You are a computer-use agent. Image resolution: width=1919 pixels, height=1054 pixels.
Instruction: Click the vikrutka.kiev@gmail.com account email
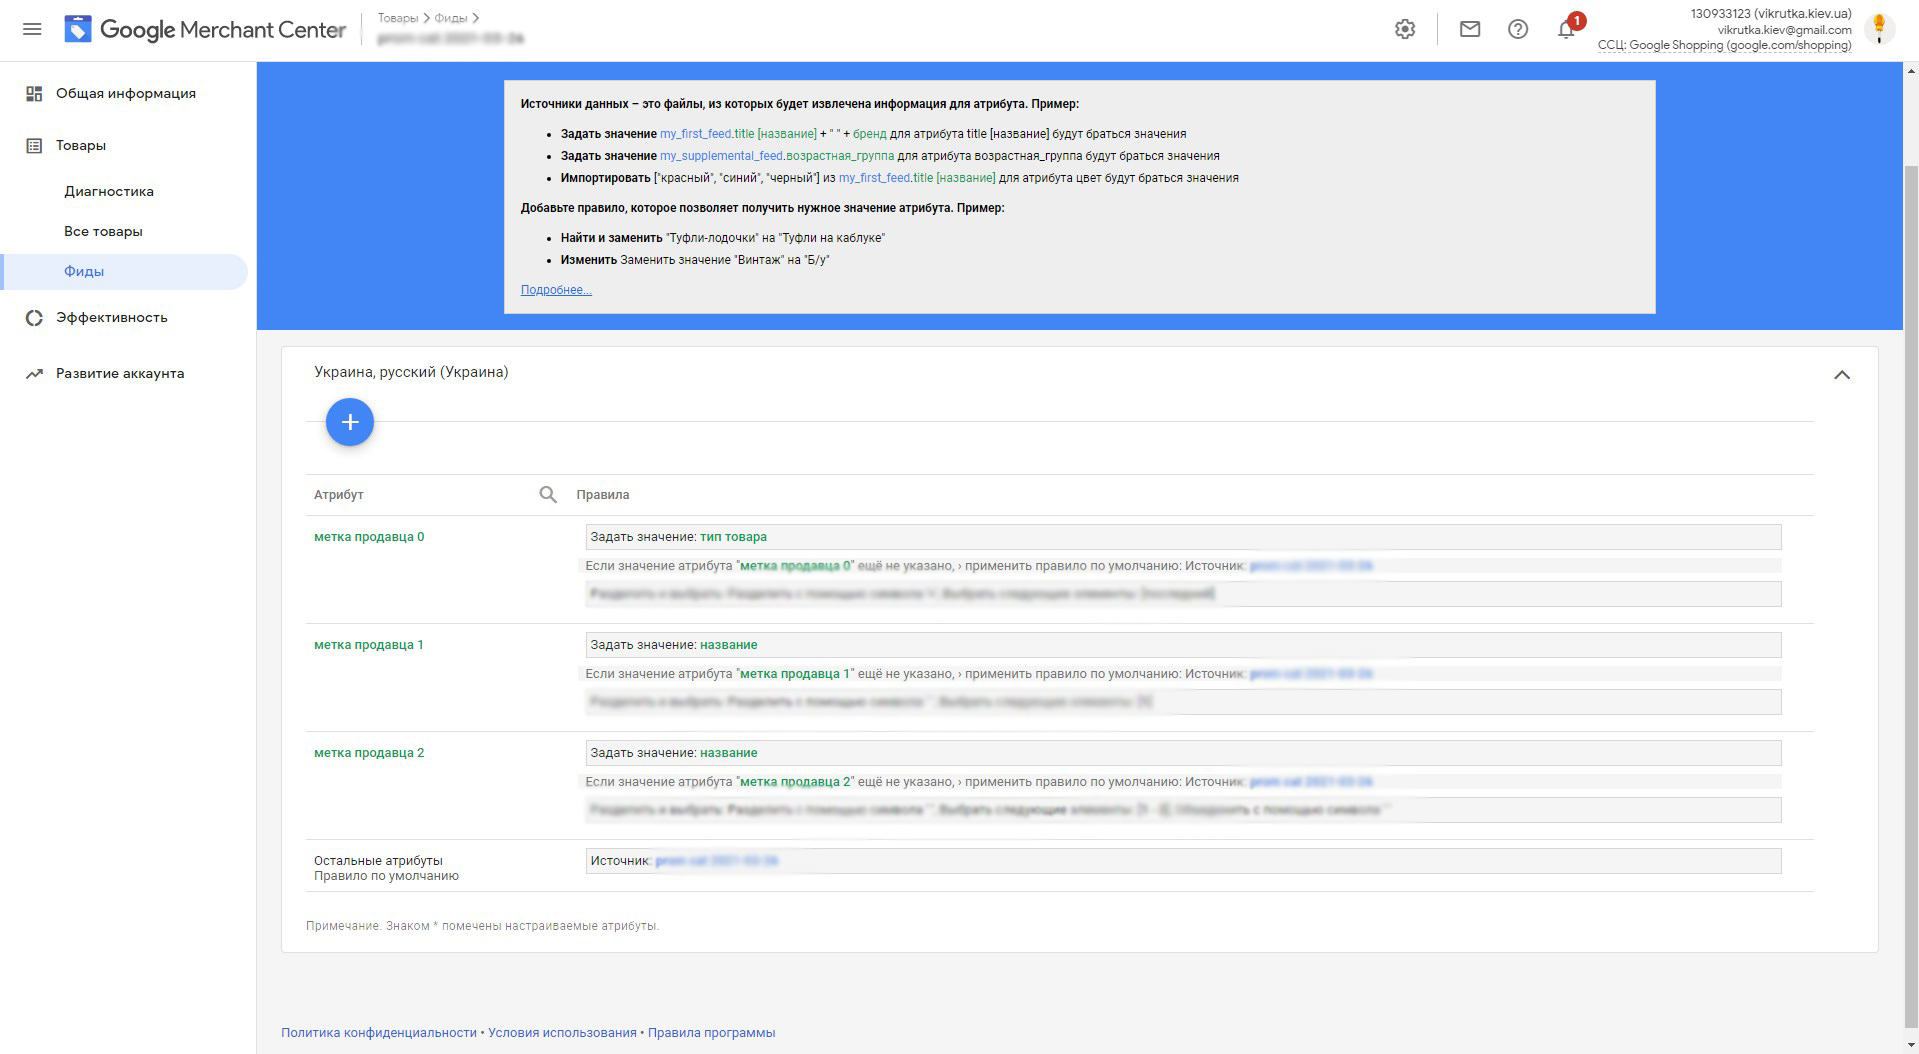tap(1785, 30)
